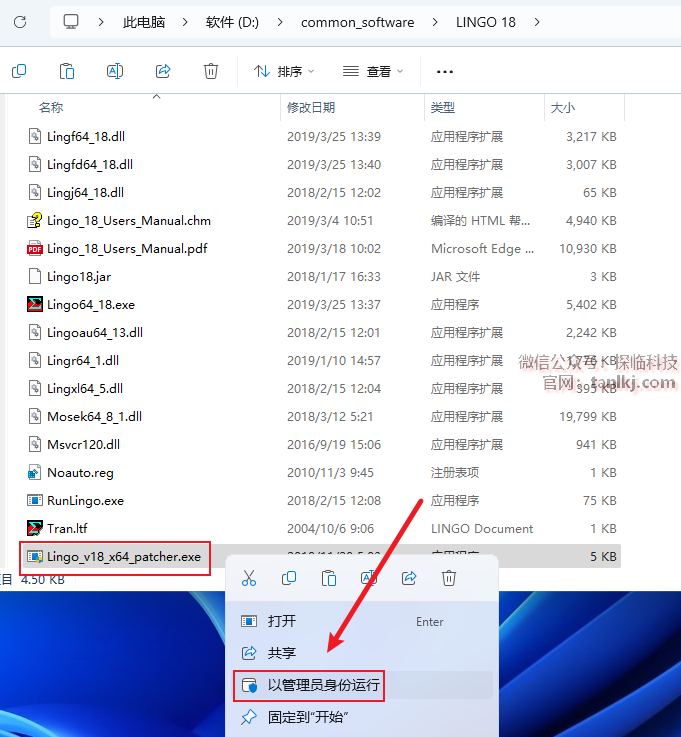Click the computer monitor icon in breadcrumb

(x=71, y=22)
